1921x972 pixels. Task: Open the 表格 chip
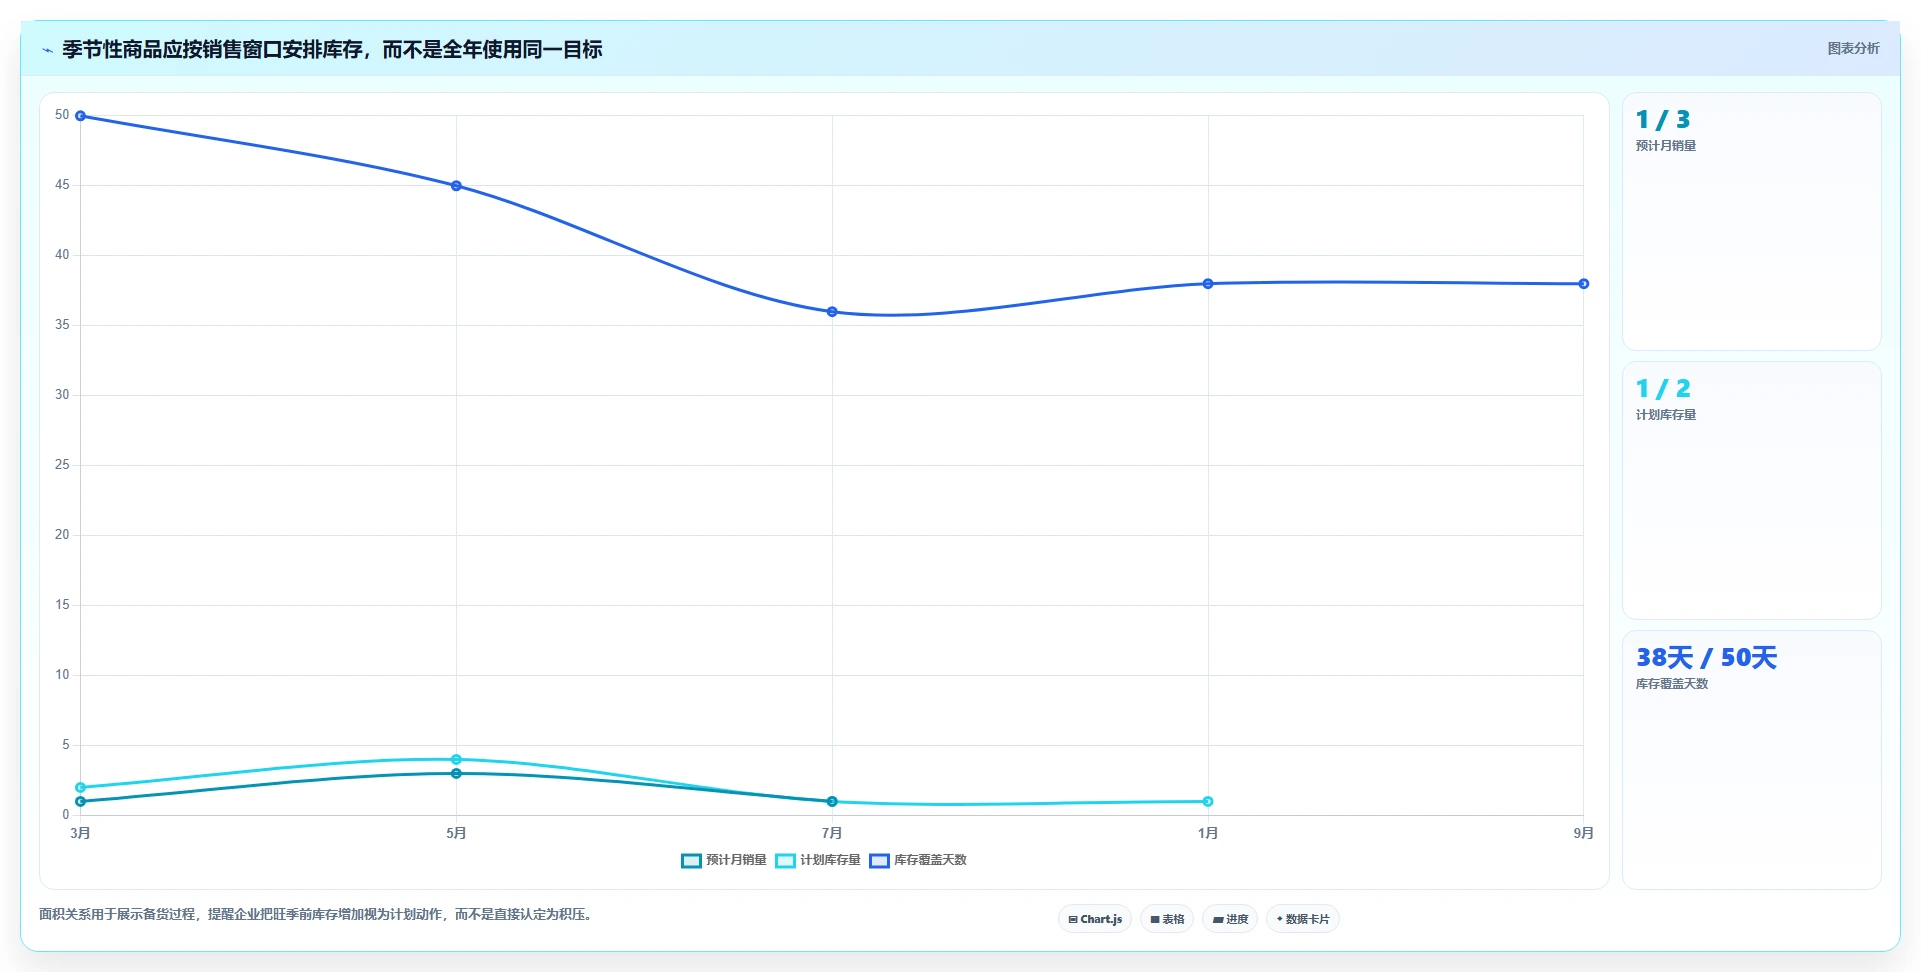(1167, 919)
